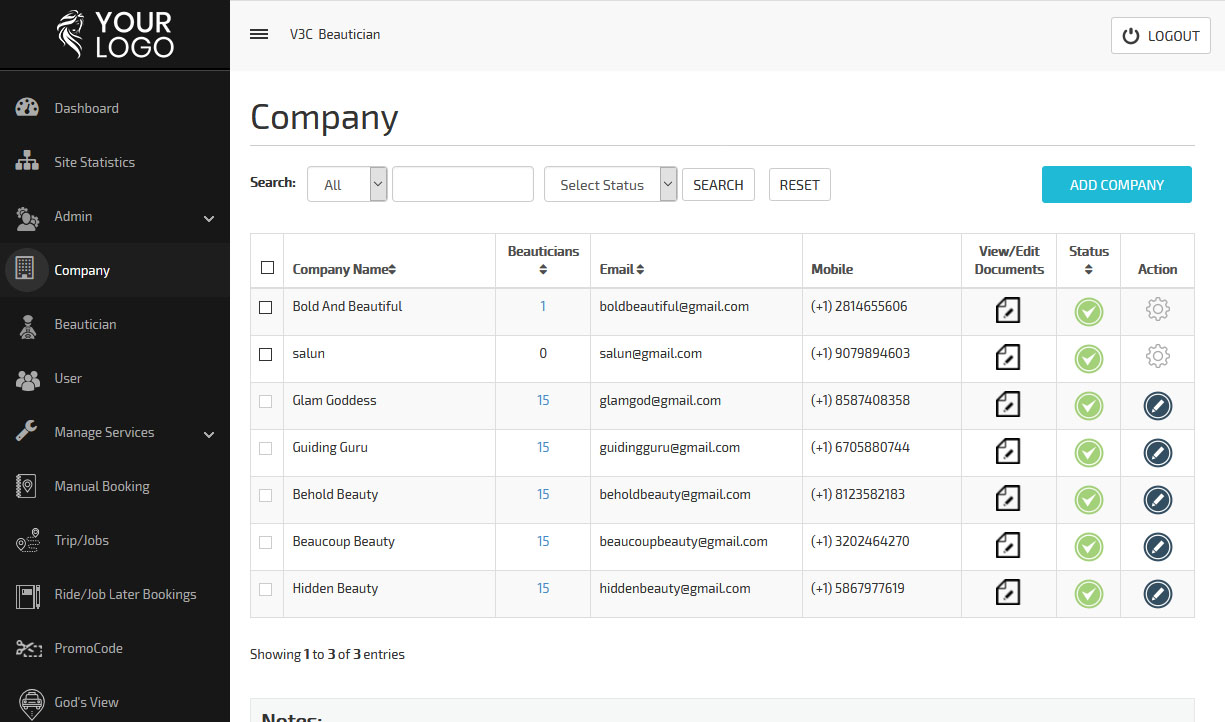
Task: Expand the Manage Services submenu chevron
Action: (209, 434)
